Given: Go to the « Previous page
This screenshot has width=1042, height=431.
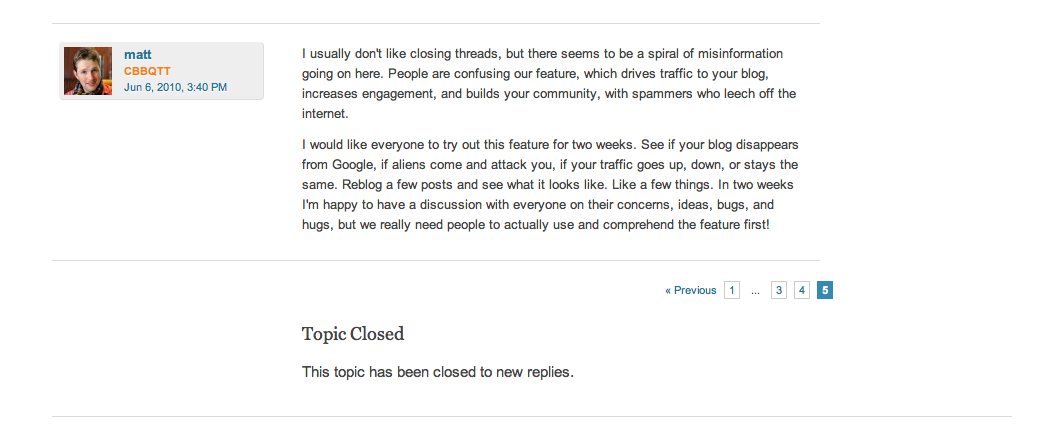Looking at the screenshot, I should click(691, 290).
